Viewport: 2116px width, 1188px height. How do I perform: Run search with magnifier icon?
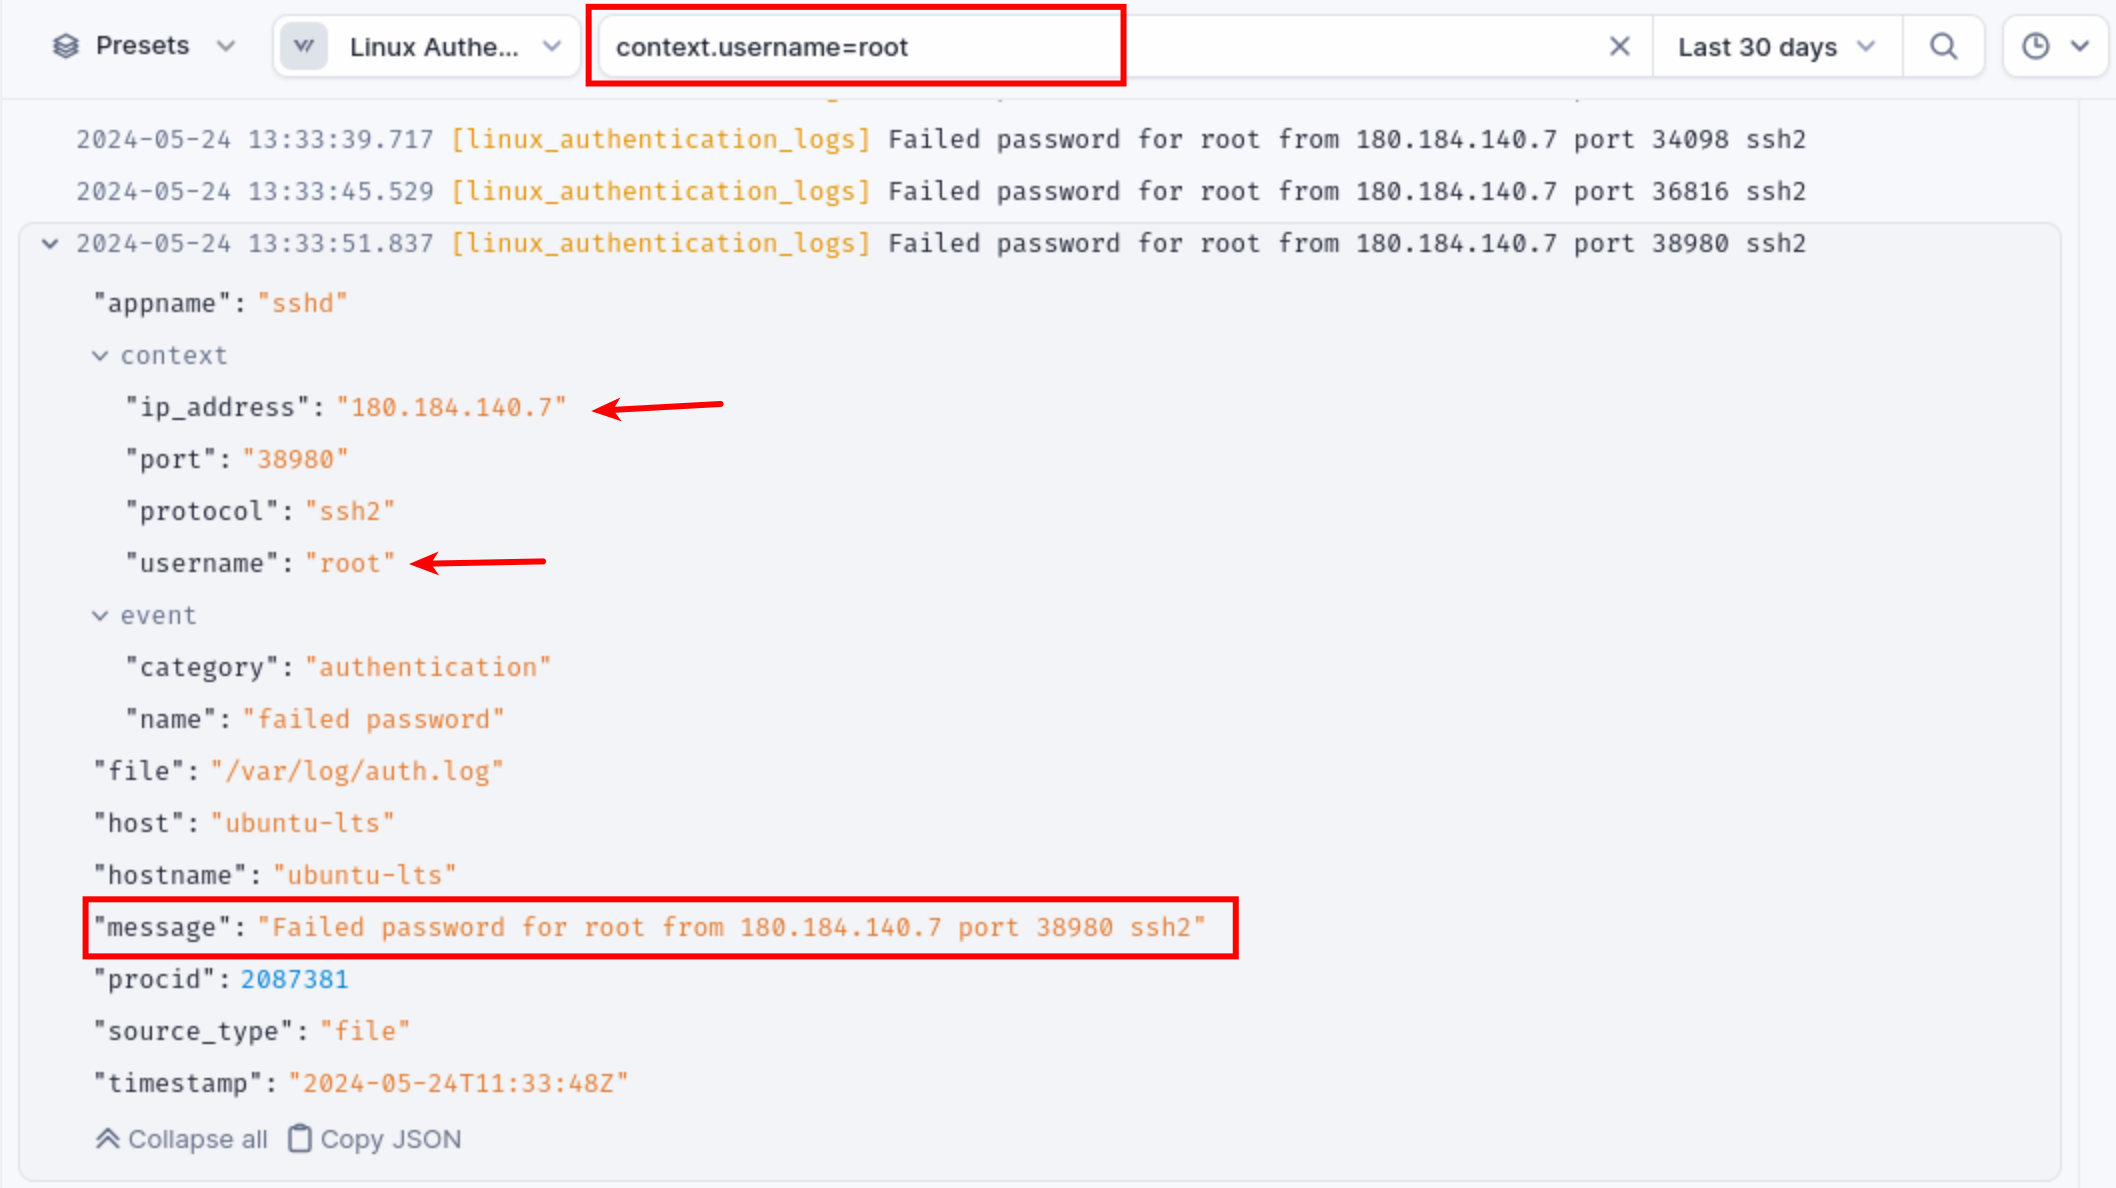tap(1943, 46)
